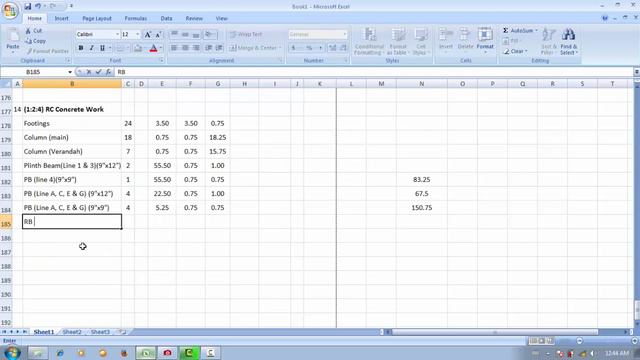Copy the selected cell content
Viewport: 640px width, 360px height.
[36, 41]
